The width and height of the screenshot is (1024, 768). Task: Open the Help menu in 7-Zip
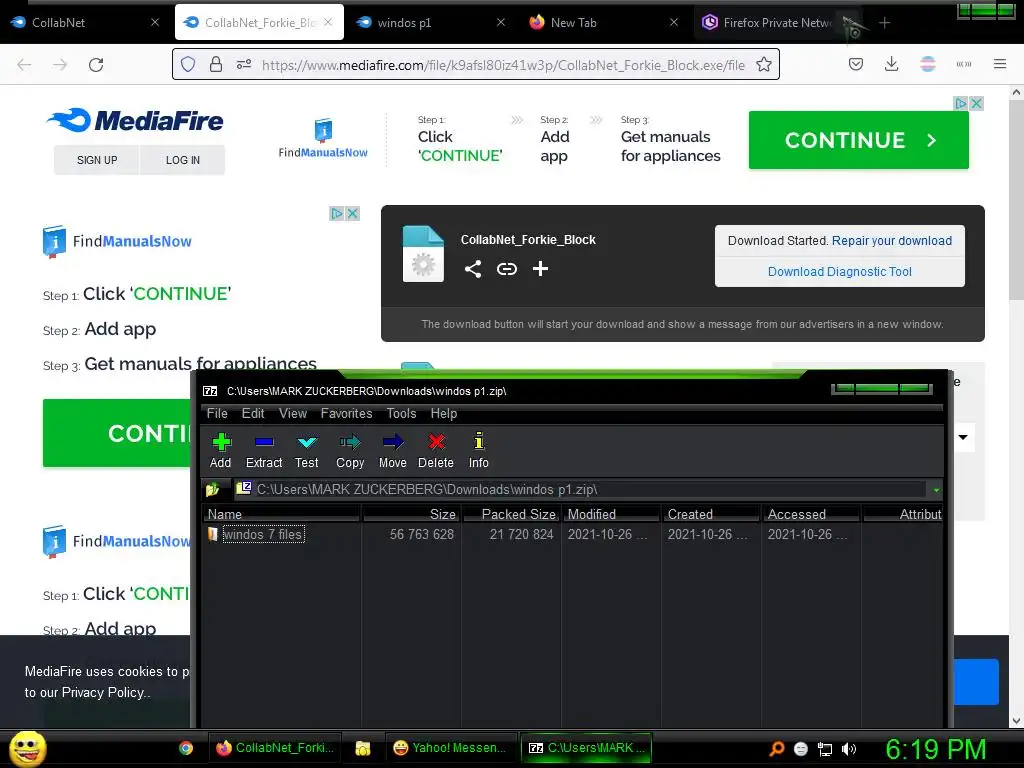coord(443,413)
